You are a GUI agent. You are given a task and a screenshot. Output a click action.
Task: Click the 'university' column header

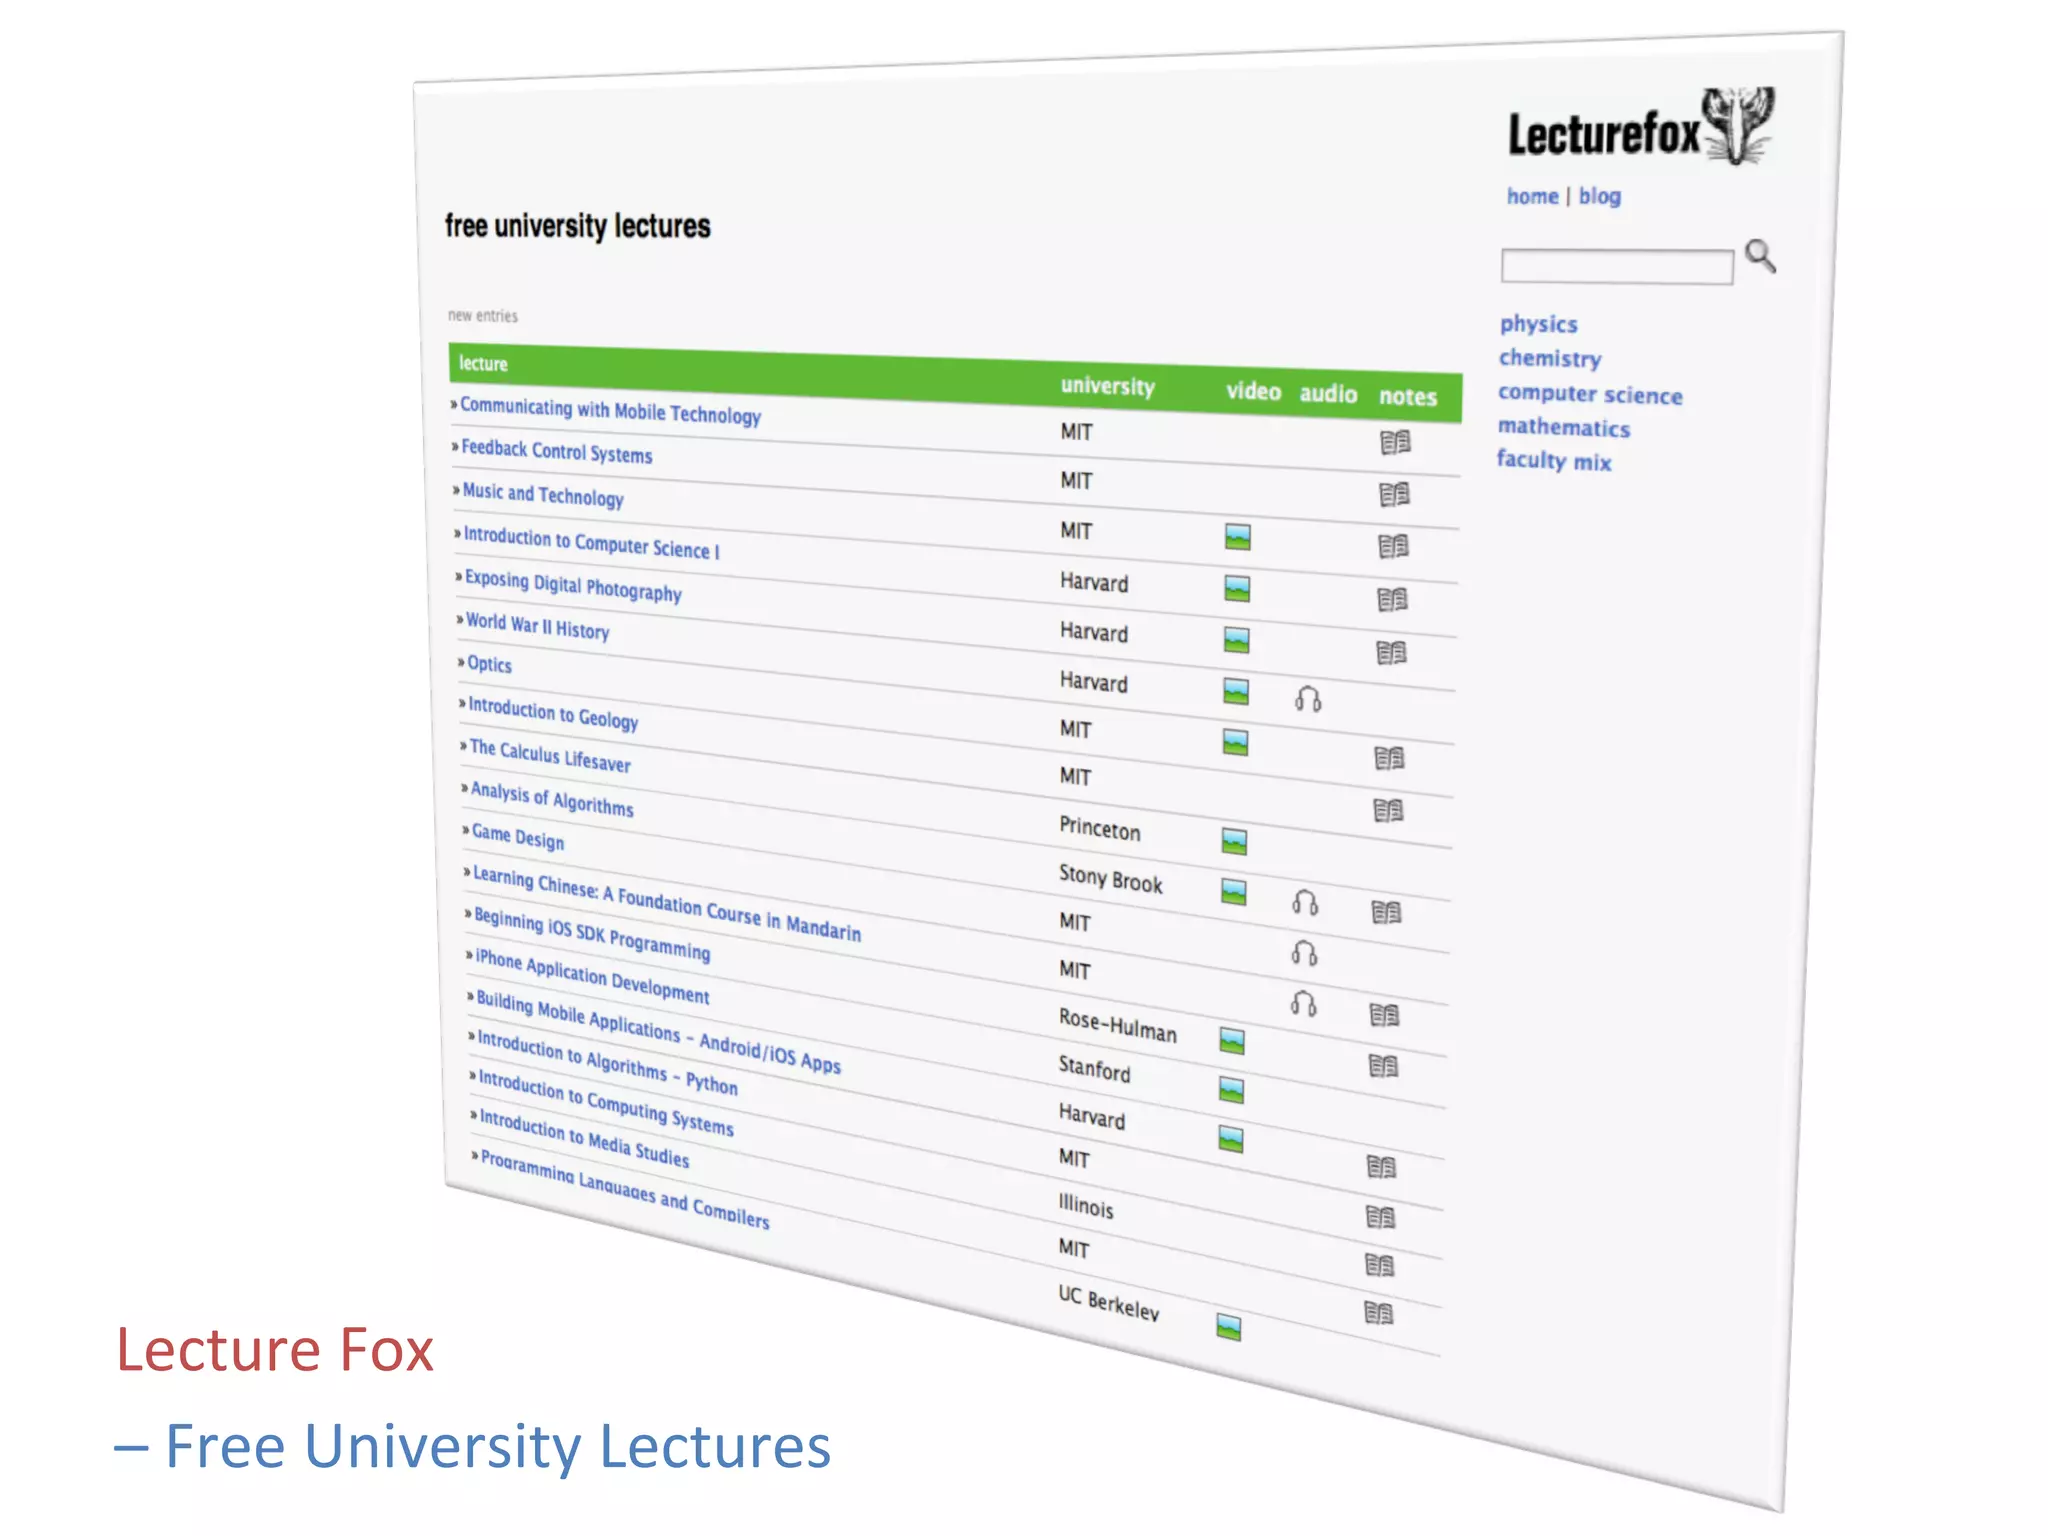click(1107, 386)
